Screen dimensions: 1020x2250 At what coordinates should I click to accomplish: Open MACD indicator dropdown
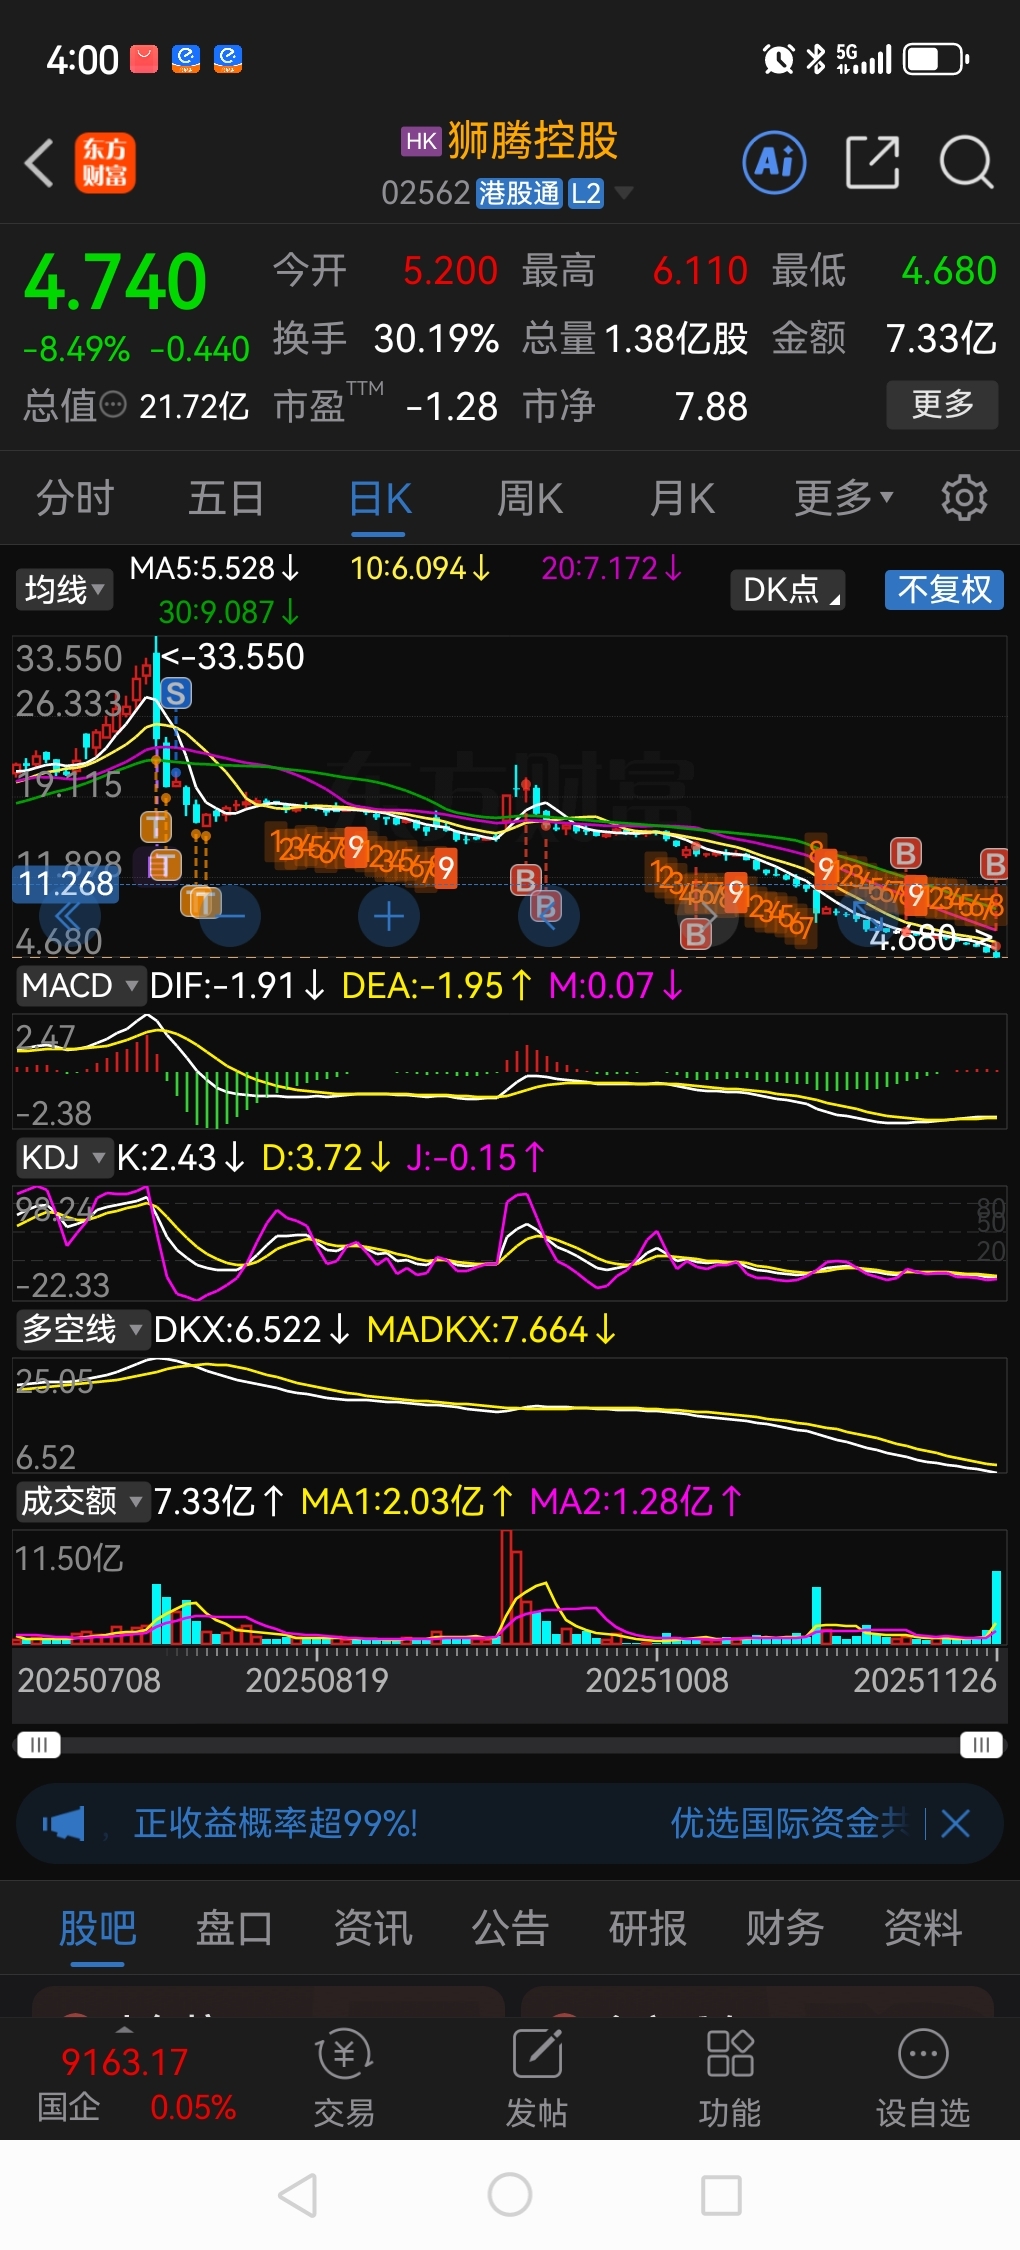[79, 986]
